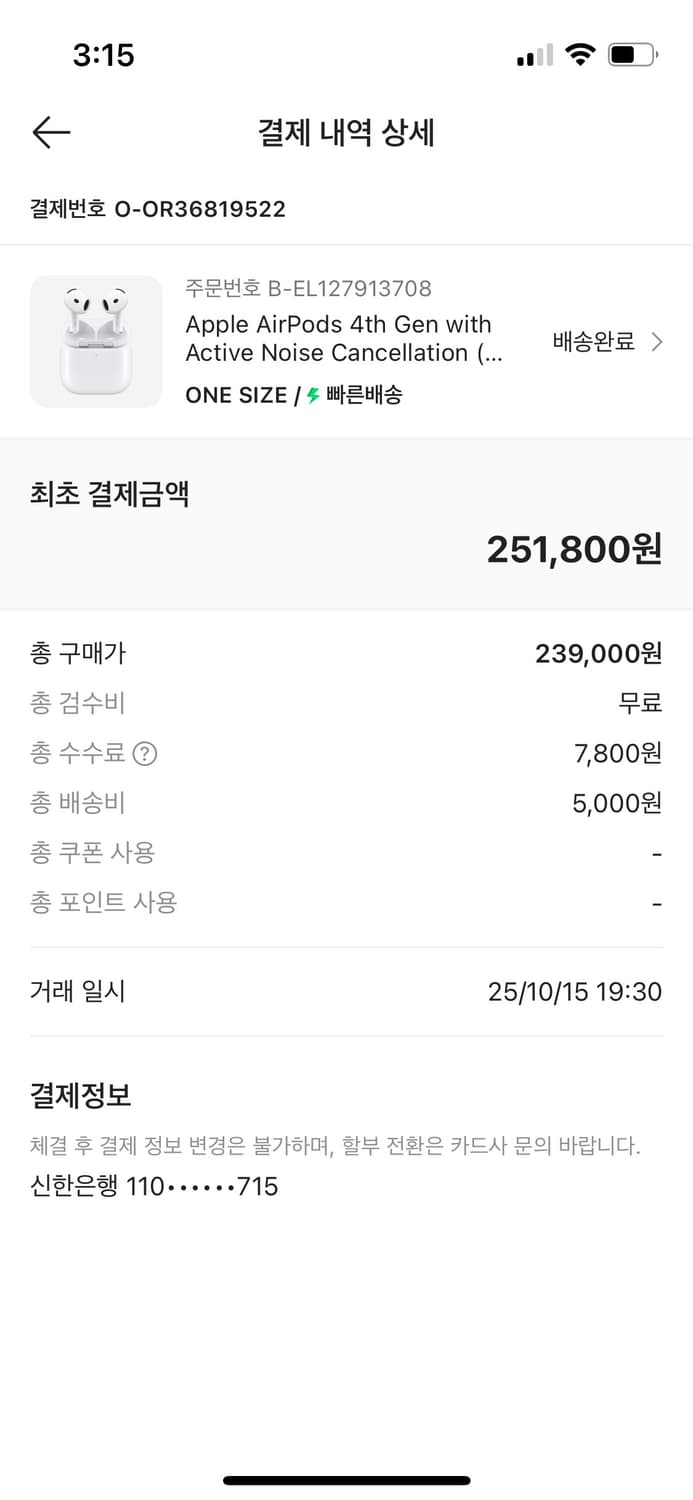The image size is (693, 1500).
Task: Tap the 5,000원 shipping fee amount
Action: pyautogui.click(x=616, y=804)
